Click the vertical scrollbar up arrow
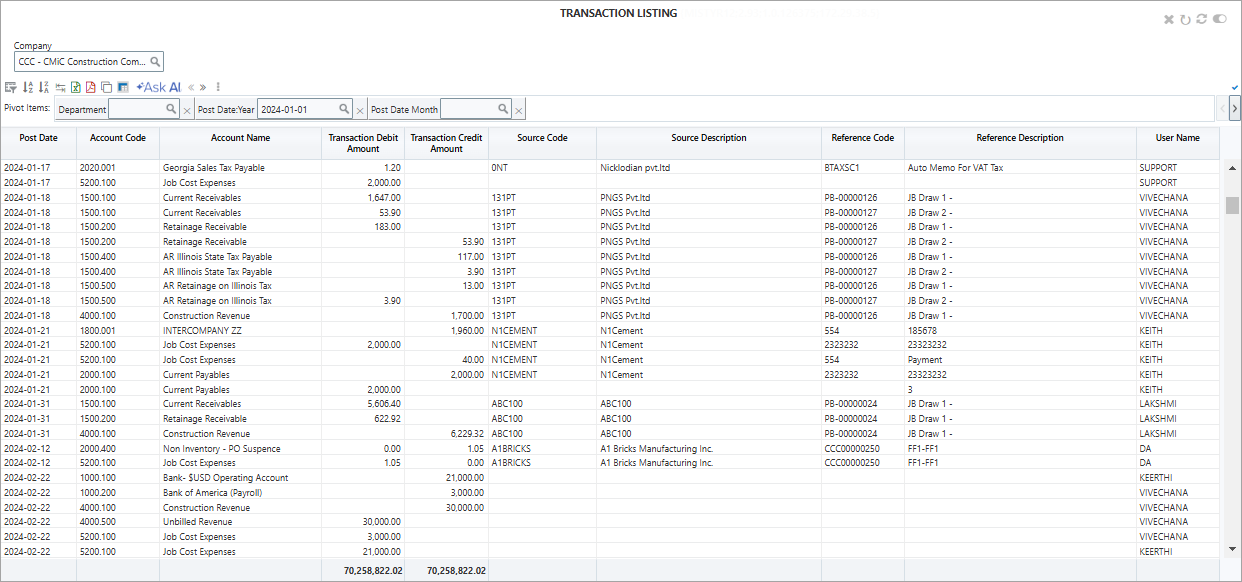 pos(1233,167)
